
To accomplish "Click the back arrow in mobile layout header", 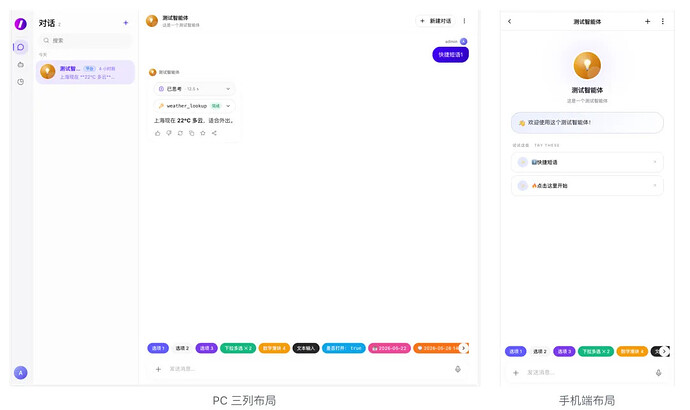I will [510, 21].
